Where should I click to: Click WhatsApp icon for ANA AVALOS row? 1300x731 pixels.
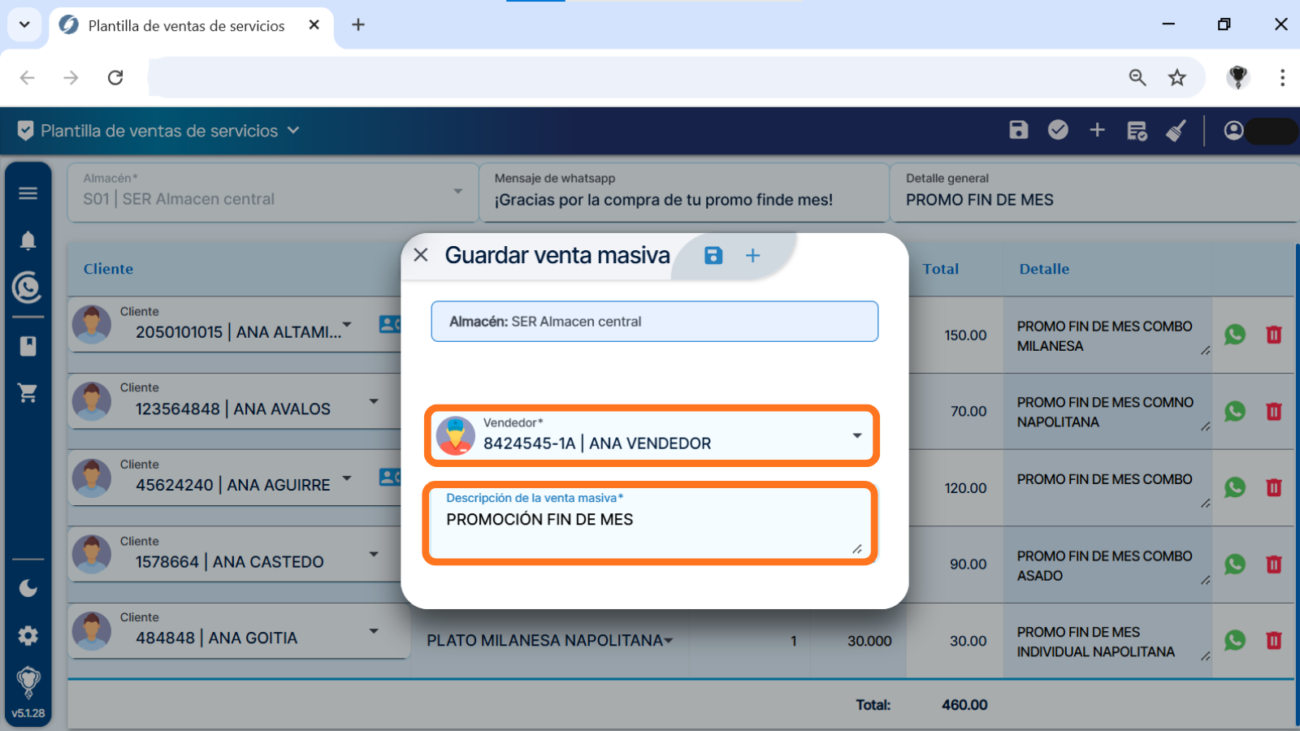point(1235,411)
